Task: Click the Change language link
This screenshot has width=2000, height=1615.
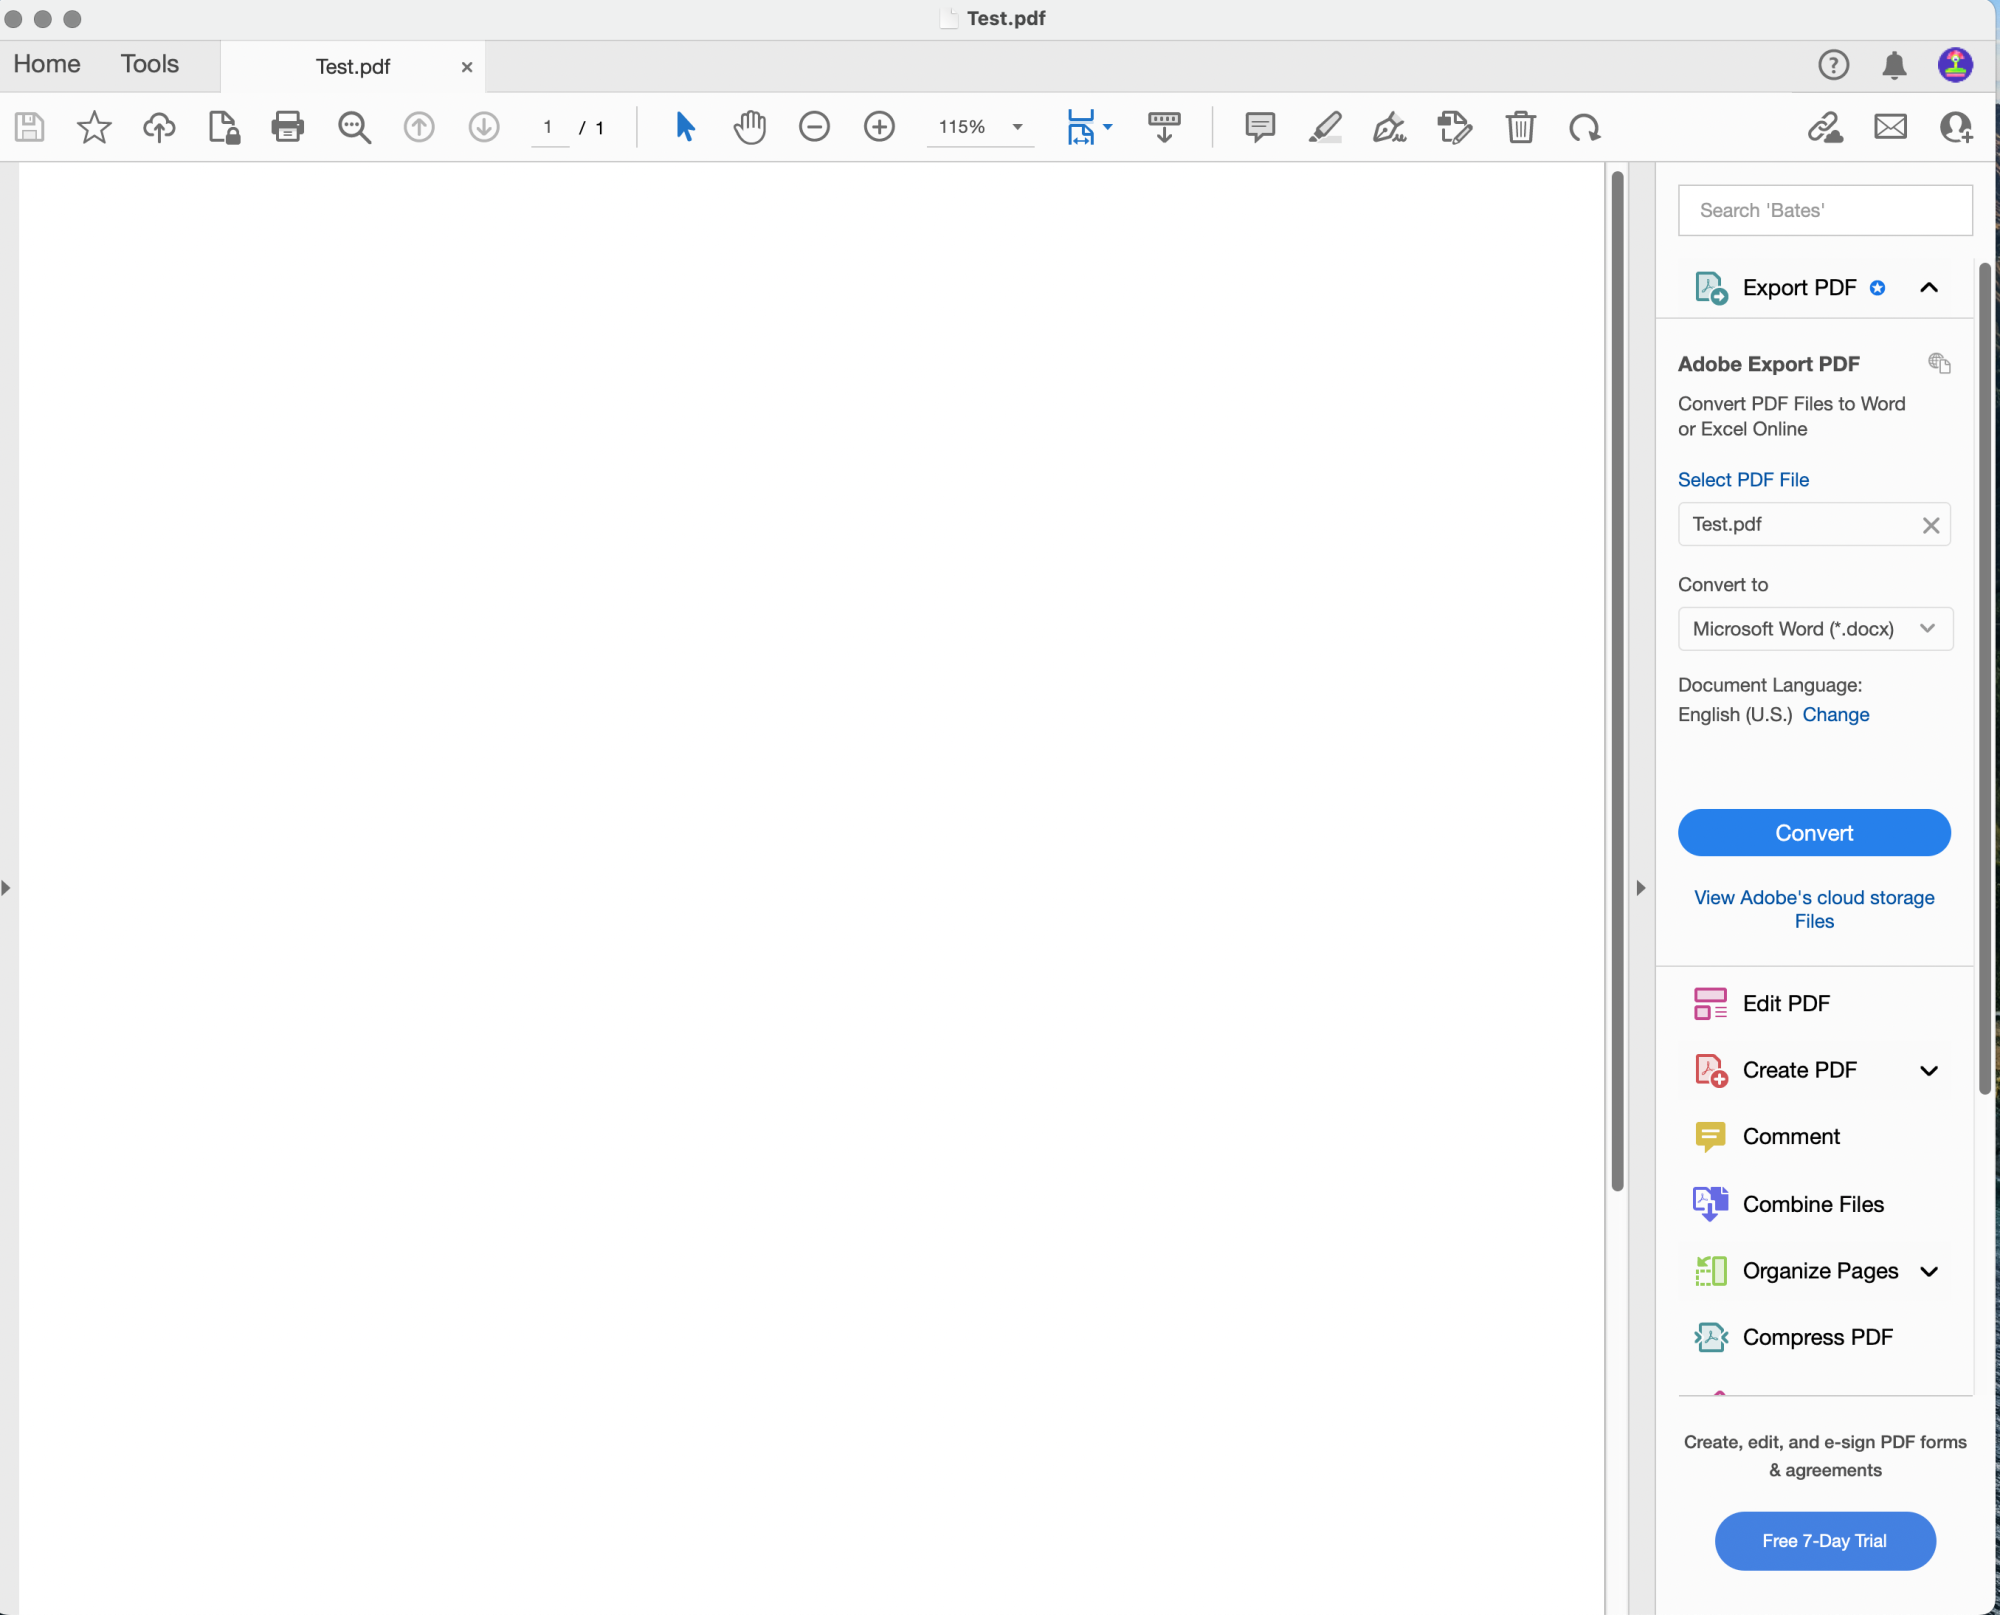Action: 1835,715
